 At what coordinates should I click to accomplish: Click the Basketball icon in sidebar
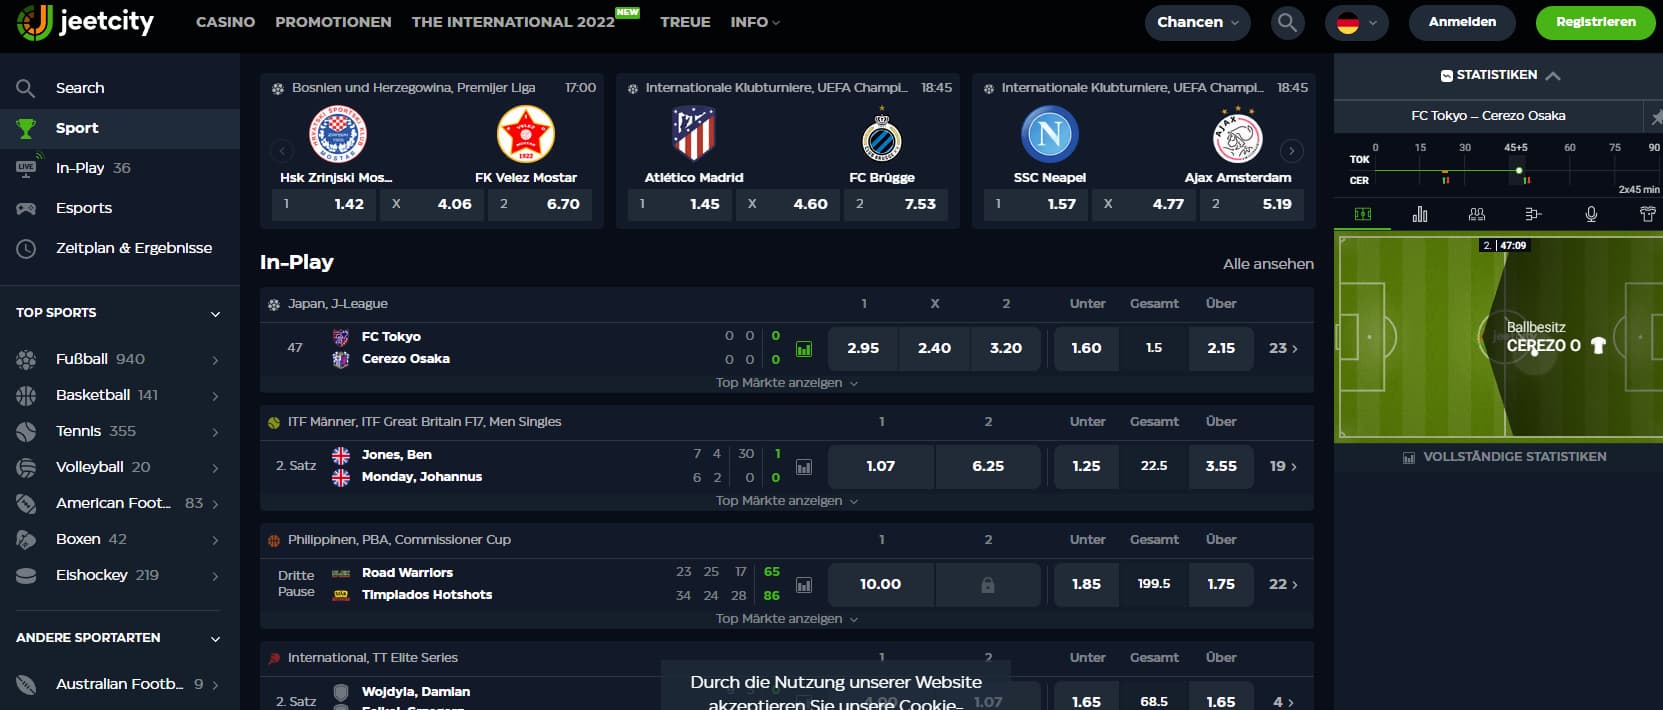click(x=27, y=395)
